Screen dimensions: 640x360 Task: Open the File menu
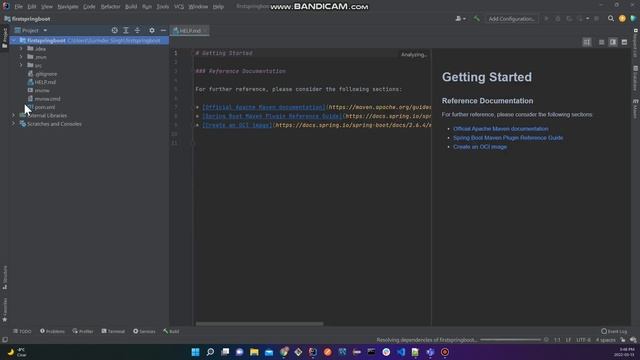pos(19,7)
